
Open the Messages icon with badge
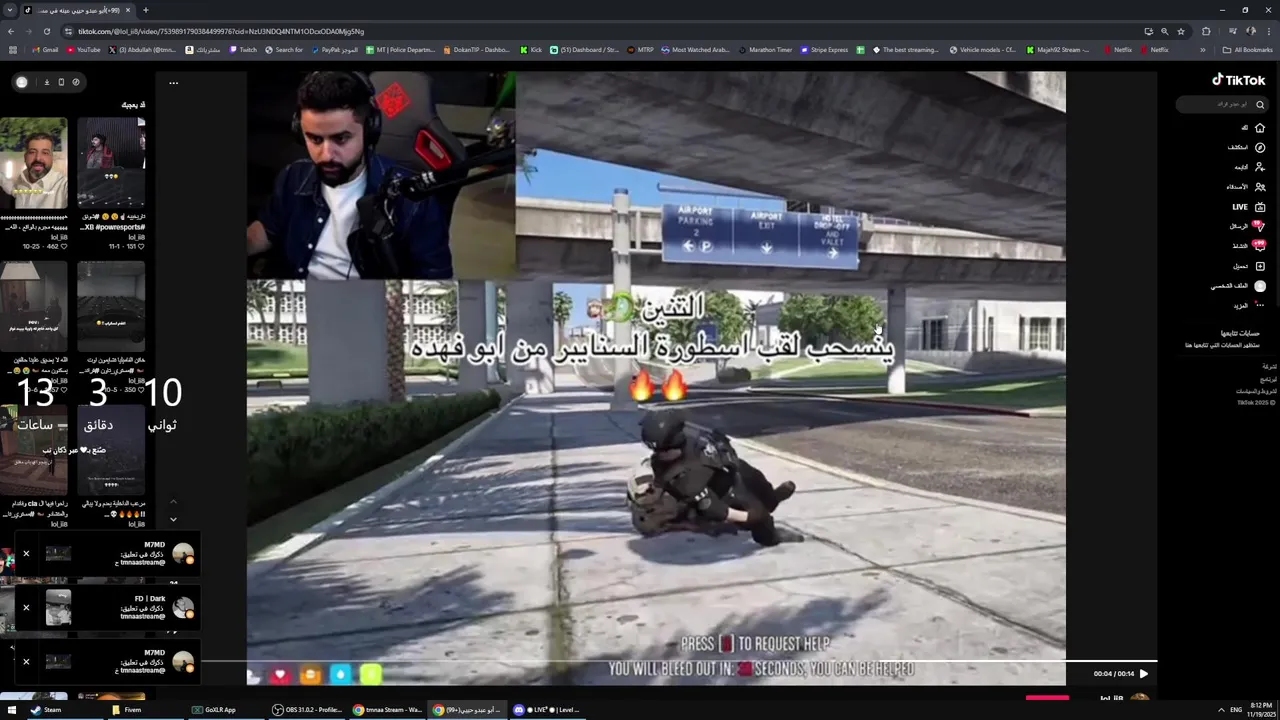tap(1259, 226)
